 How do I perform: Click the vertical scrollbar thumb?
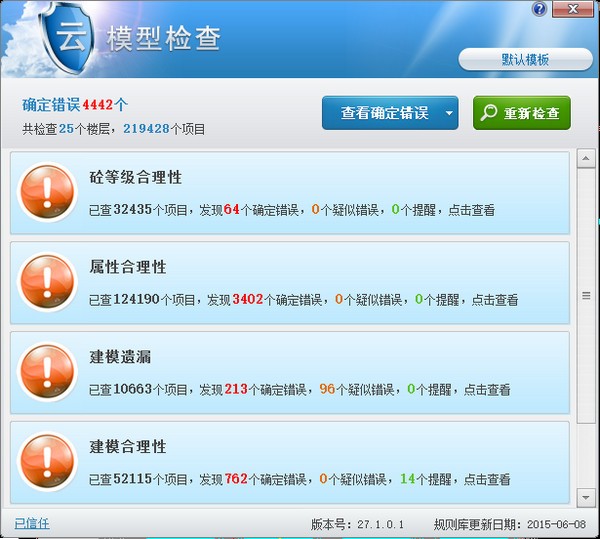586,295
